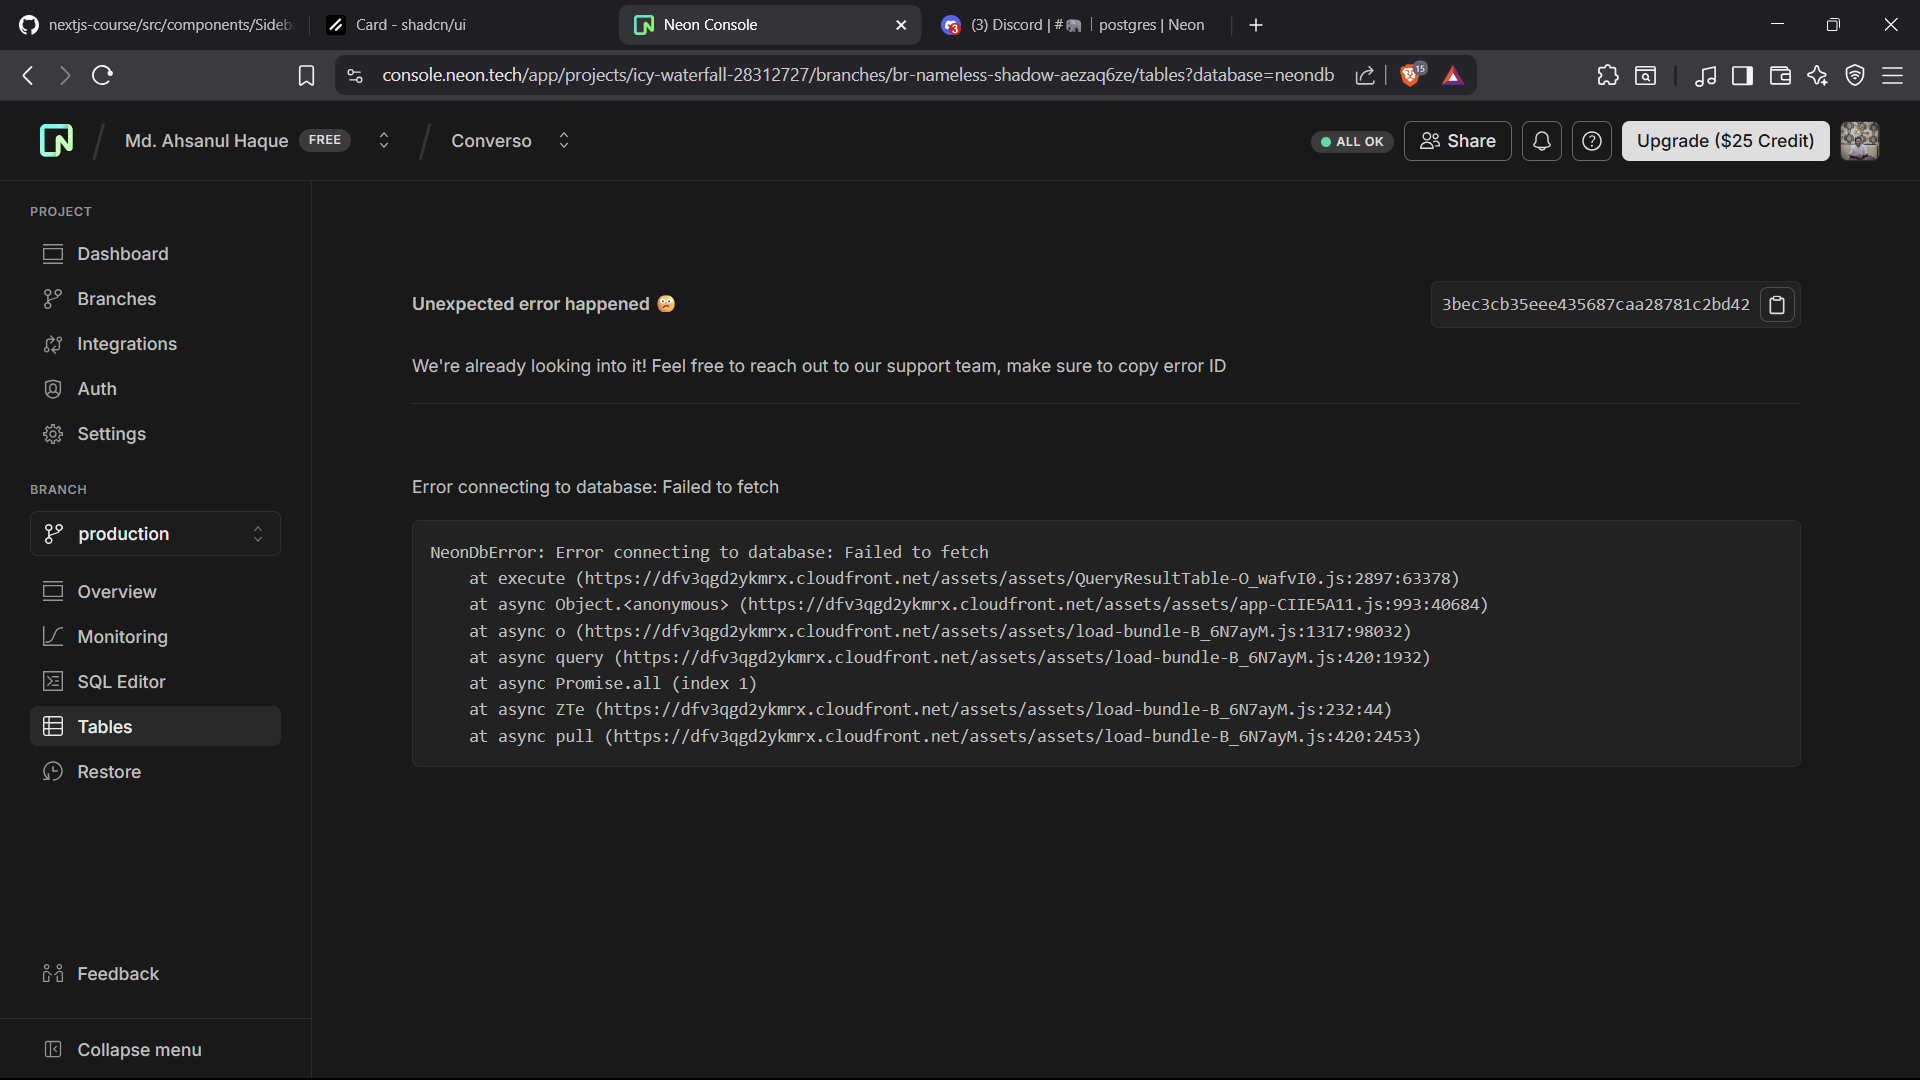The height and width of the screenshot is (1080, 1920).
Task: Click the QueryResultTable stack trace line
Action: 964,578
